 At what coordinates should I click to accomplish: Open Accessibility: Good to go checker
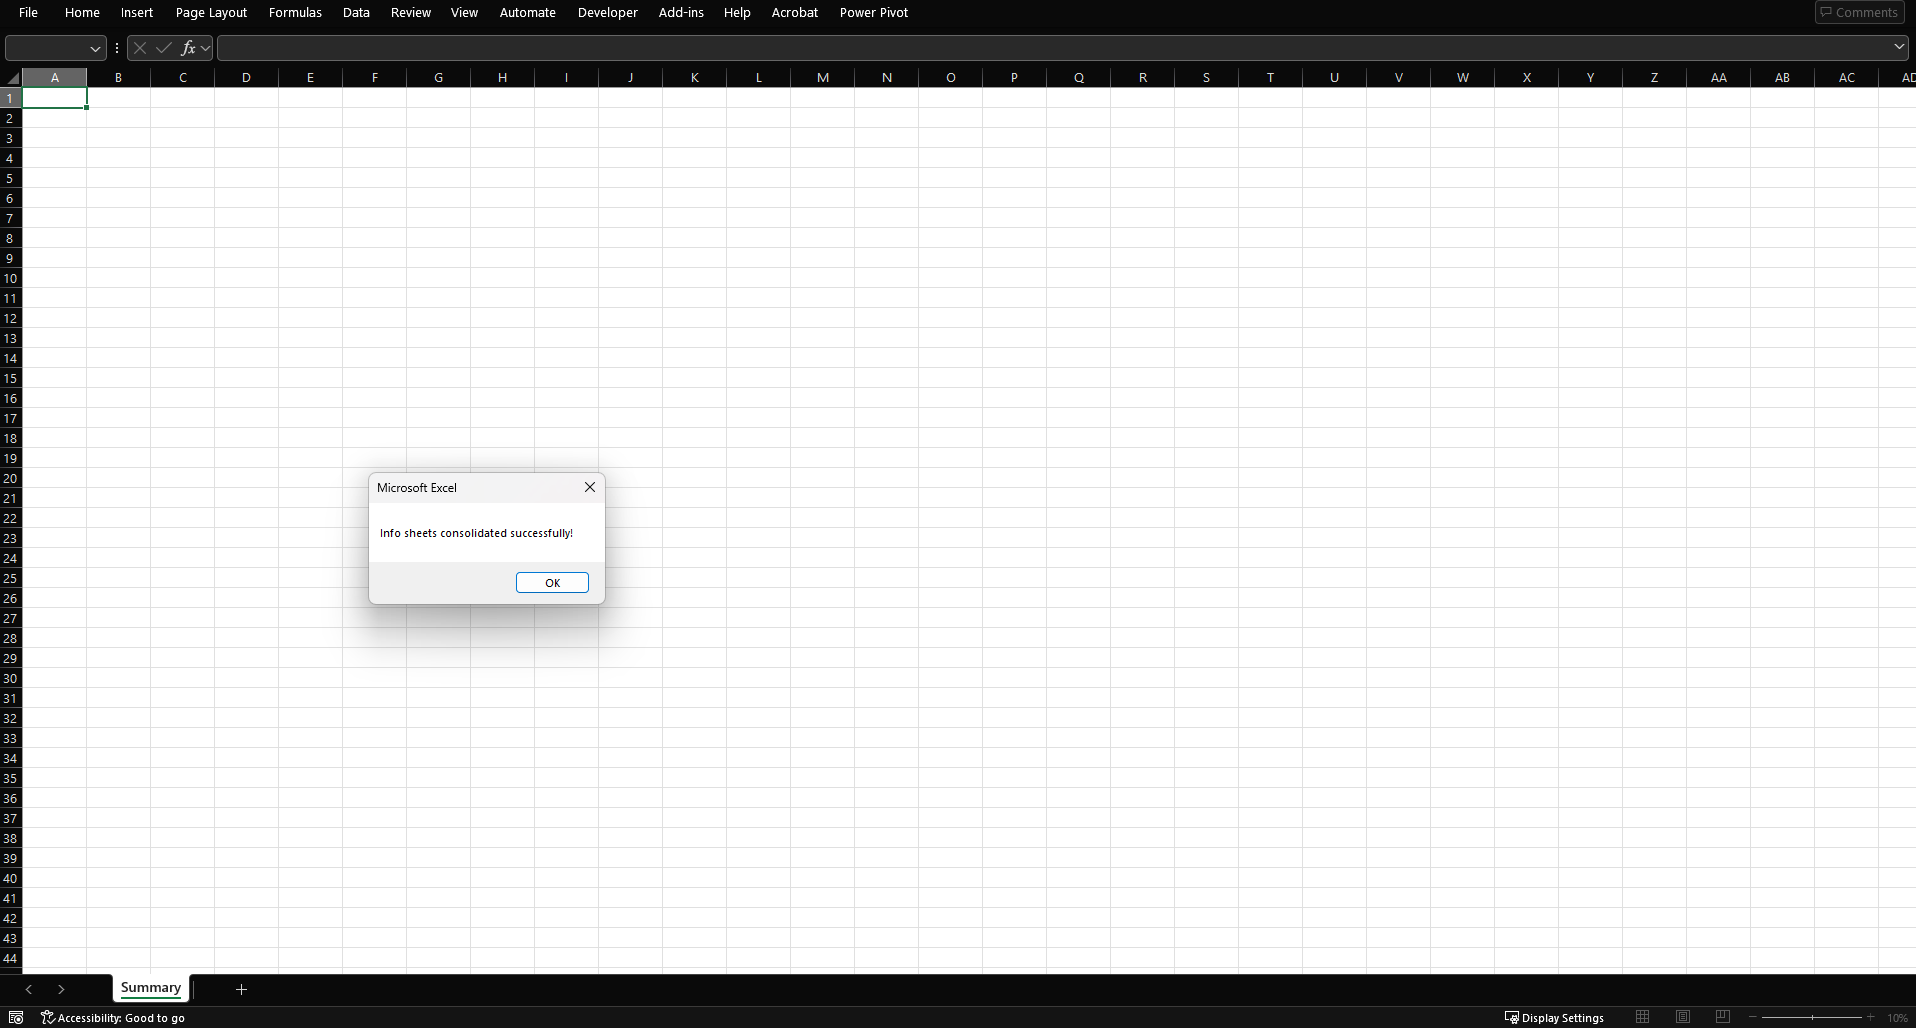(113, 1018)
